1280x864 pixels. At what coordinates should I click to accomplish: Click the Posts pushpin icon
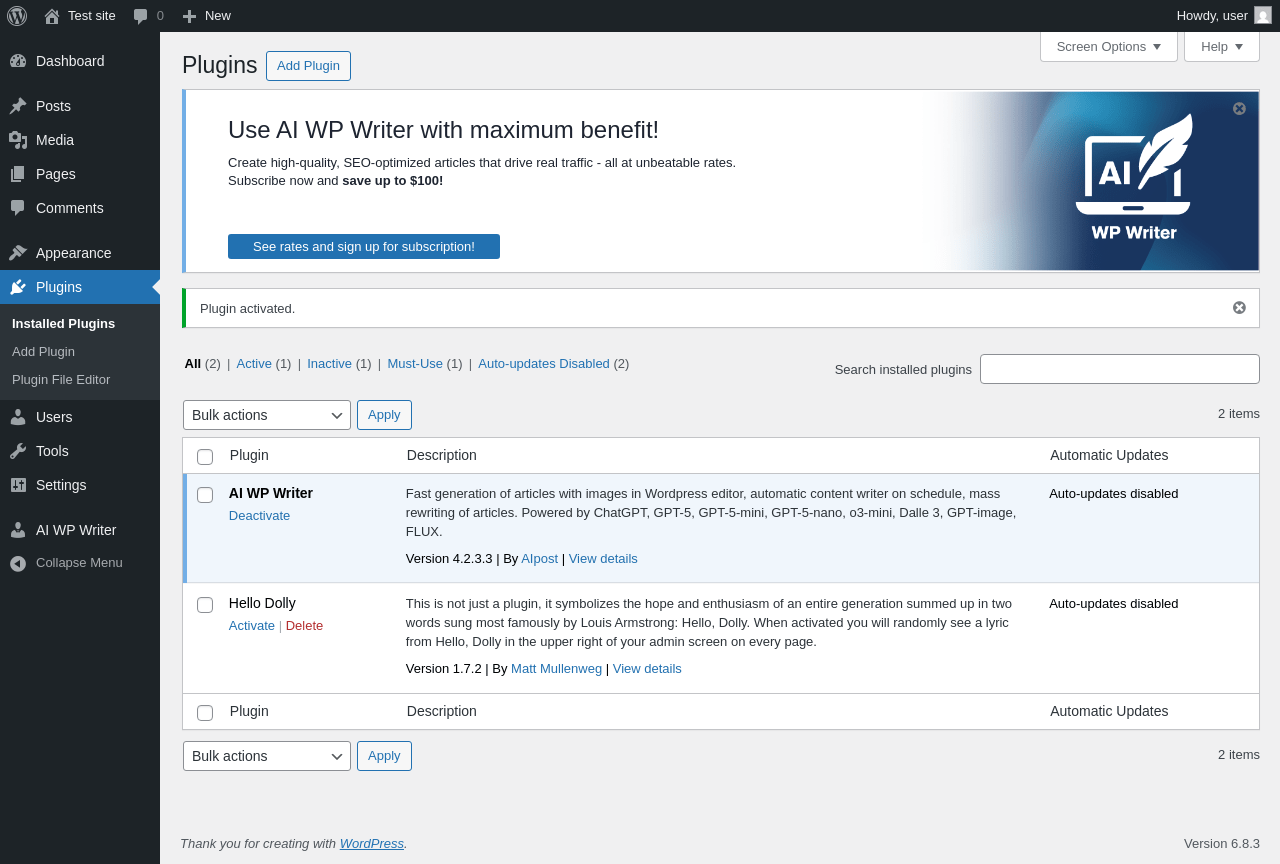[x=18, y=106]
